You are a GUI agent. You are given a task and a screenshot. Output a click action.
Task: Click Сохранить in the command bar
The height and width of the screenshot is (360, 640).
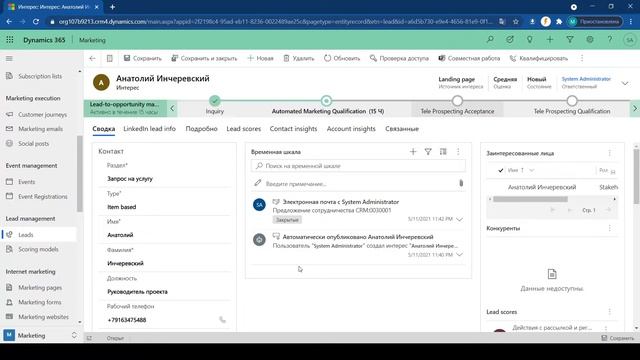point(143,58)
